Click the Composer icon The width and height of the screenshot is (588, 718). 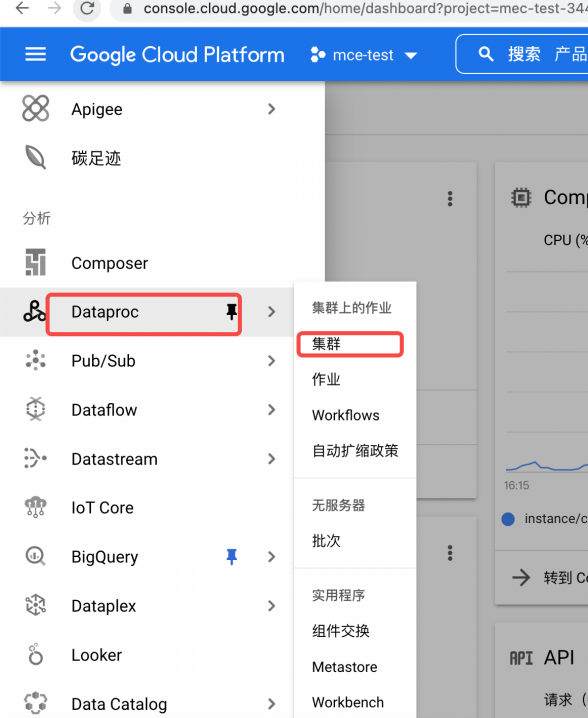pos(35,262)
